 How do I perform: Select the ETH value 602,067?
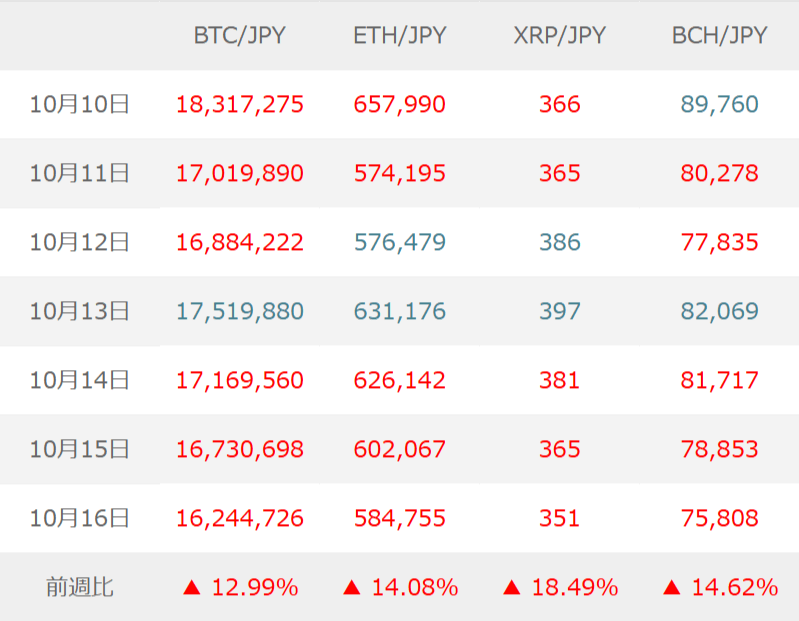coord(399,449)
